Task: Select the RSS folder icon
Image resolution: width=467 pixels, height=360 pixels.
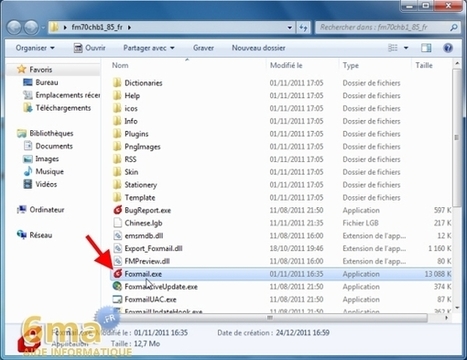Action: 117,159
